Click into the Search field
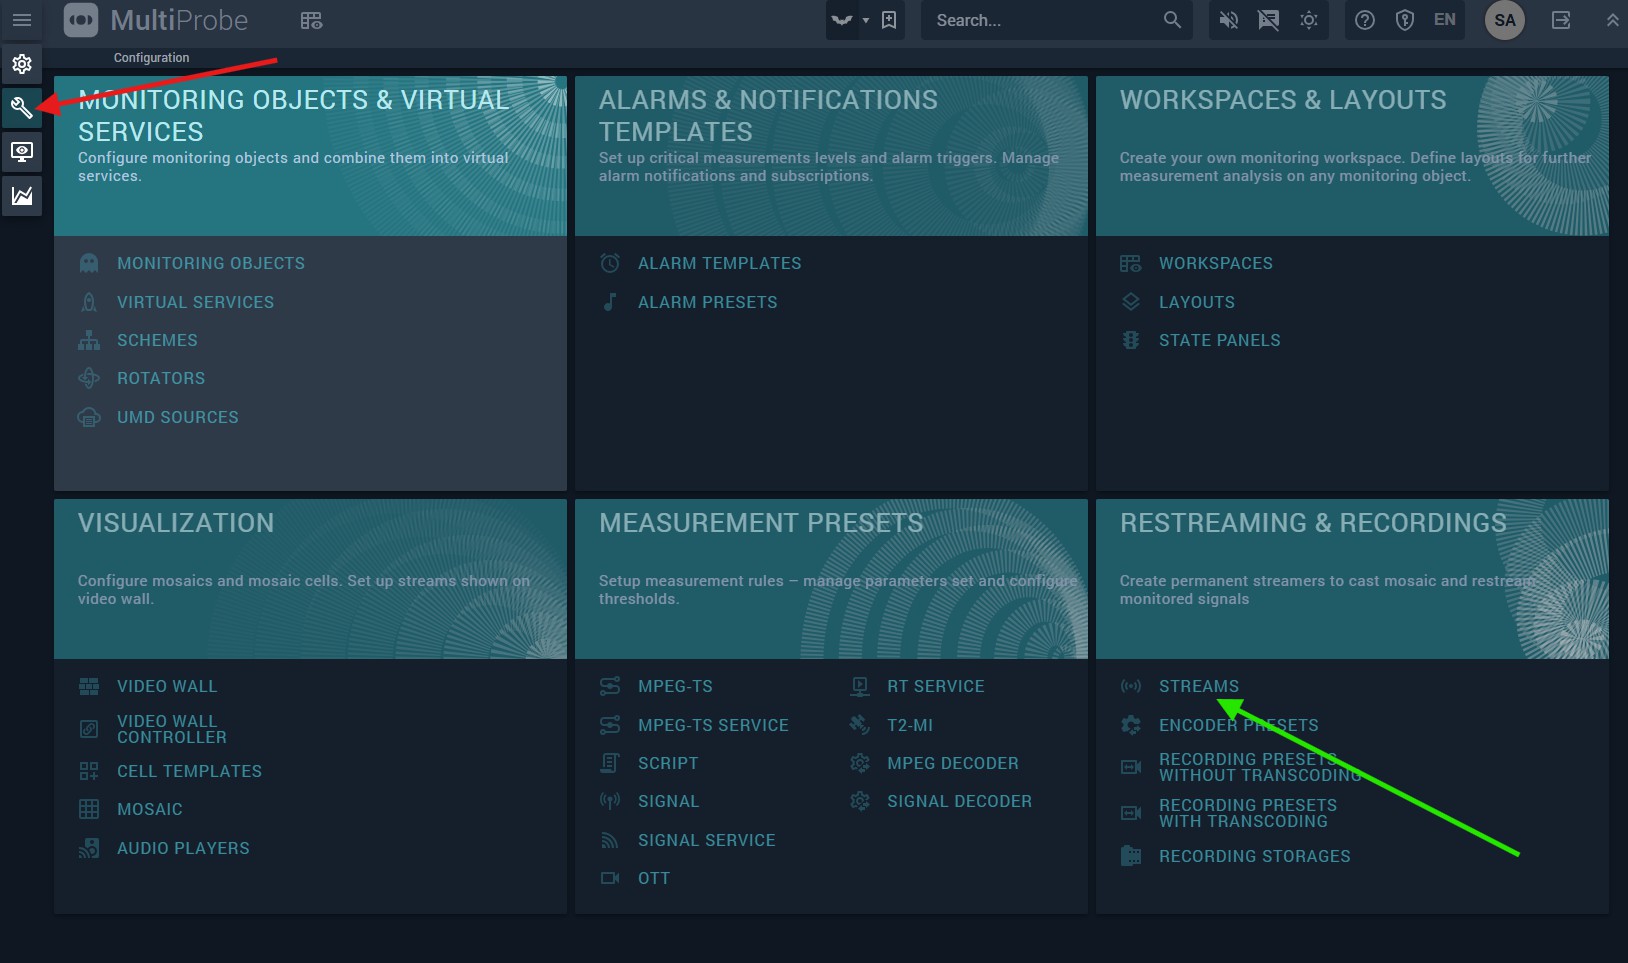Viewport: 1628px width, 963px height. 1045,20
